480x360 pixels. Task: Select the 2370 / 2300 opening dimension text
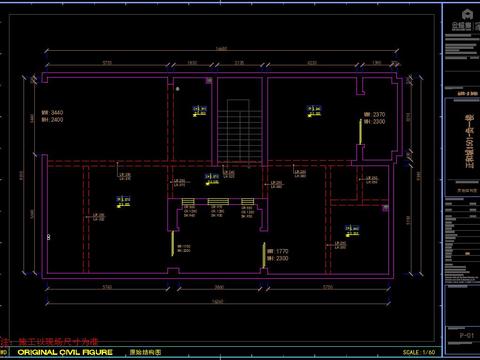coord(375,118)
